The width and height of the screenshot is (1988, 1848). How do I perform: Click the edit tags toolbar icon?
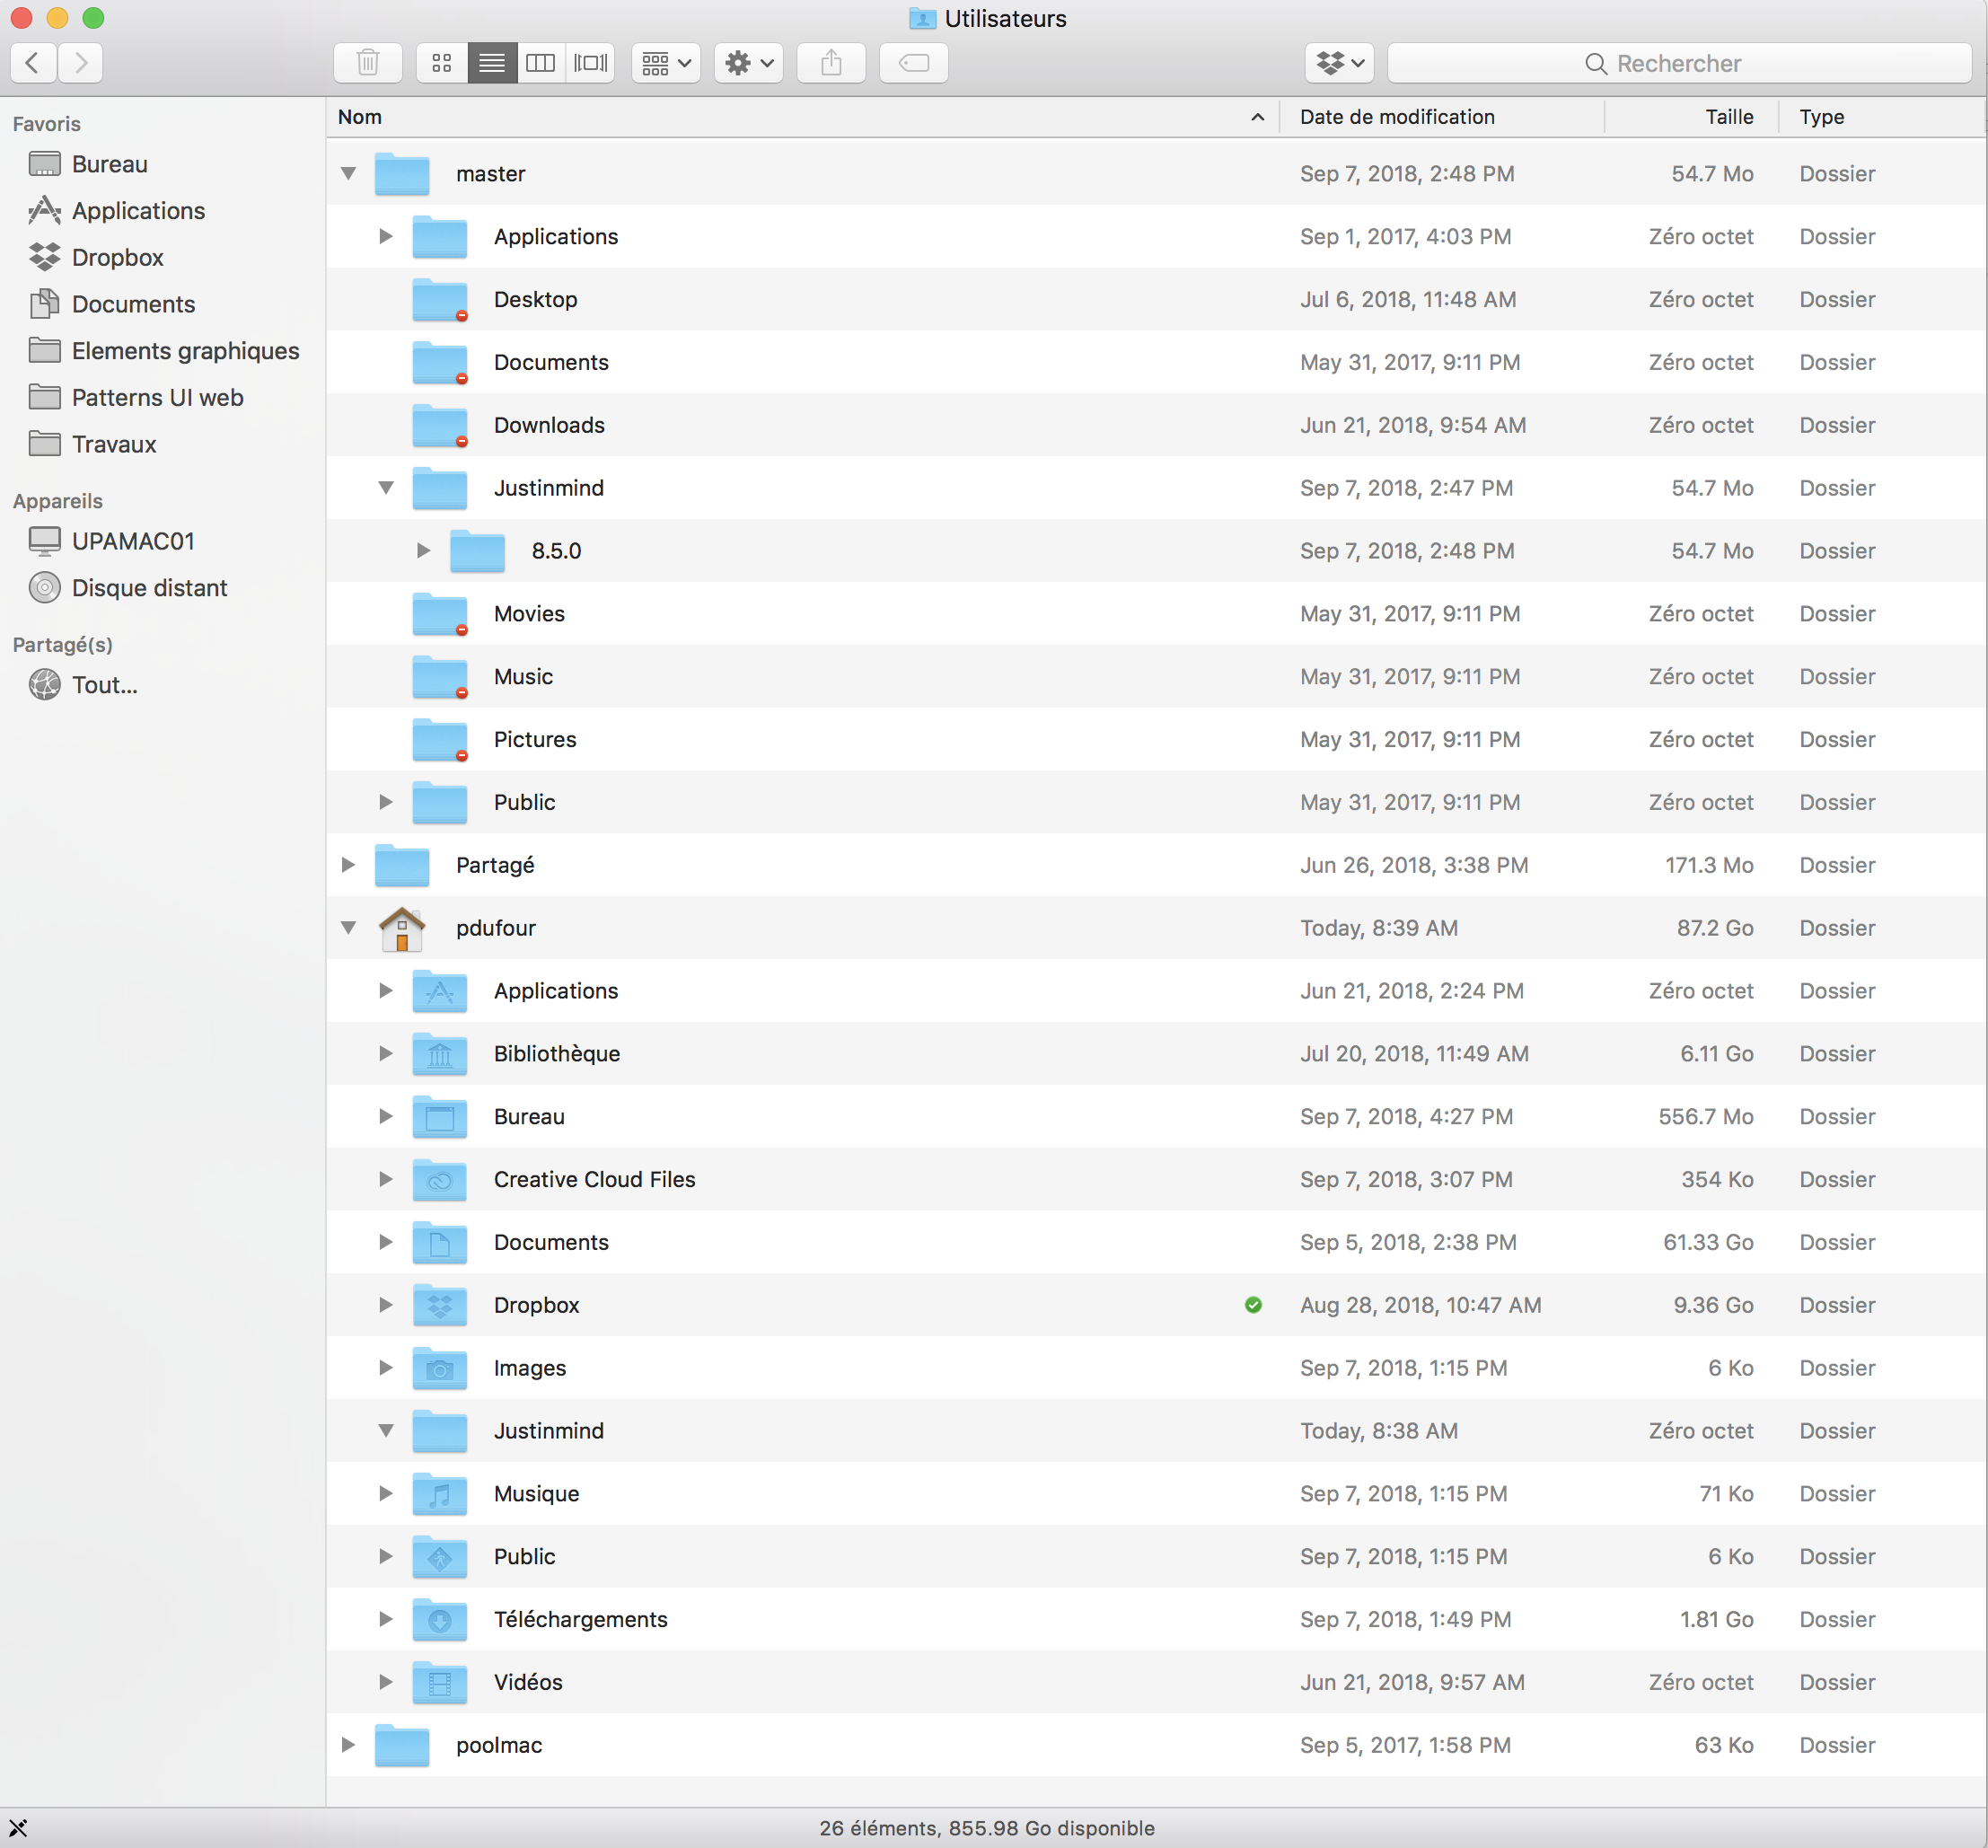tap(913, 63)
